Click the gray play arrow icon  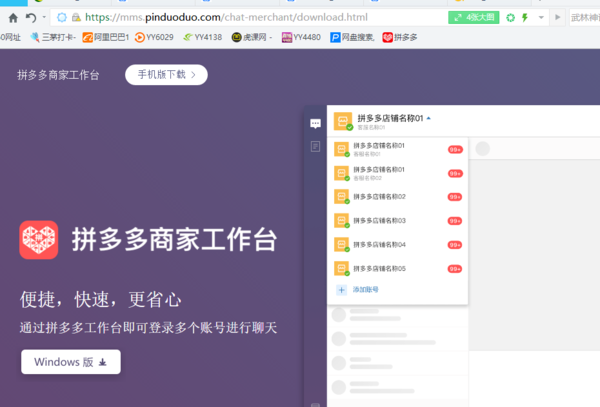(x=558, y=17)
